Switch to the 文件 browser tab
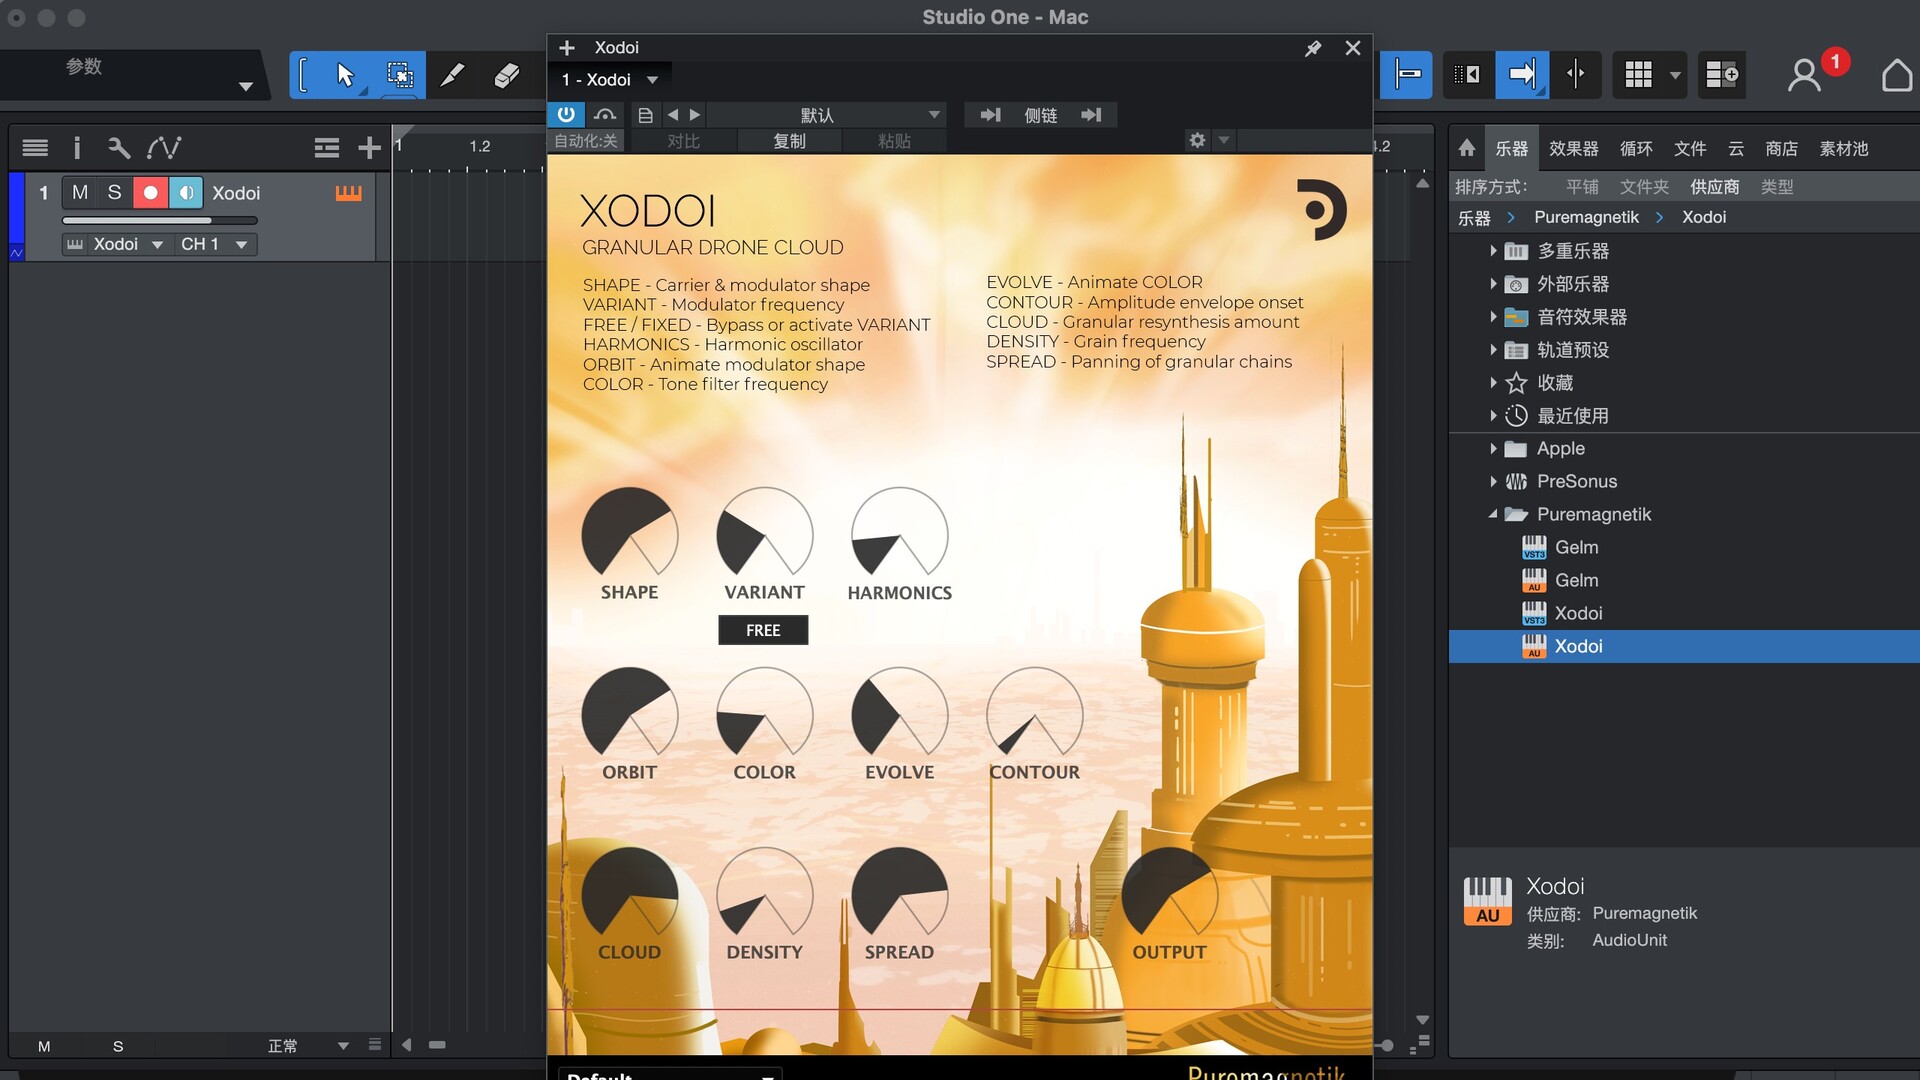This screenshot has width=1920, height=1080. pyautogui.click(x=1690, y=148)
